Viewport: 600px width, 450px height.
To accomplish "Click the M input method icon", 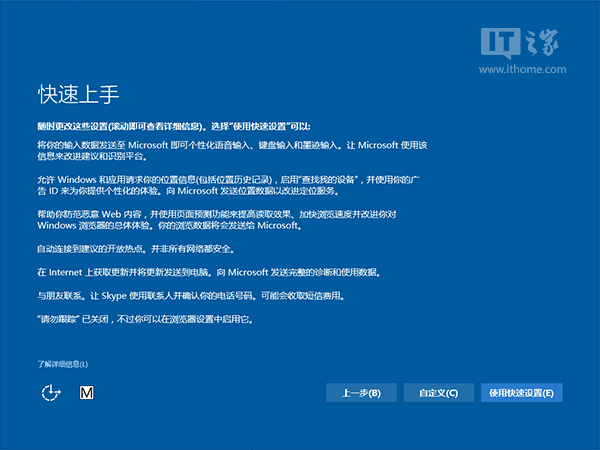I will (x=86, y=393).
